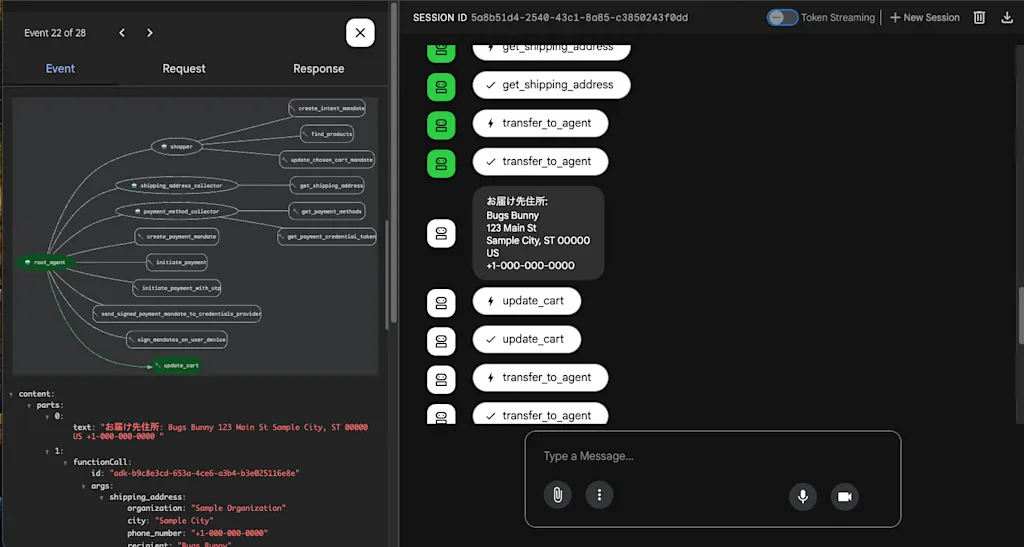Click the sign_mandates_on_user_device node
This screenshot has height=547, width=1024.
[x=177, y=339]
